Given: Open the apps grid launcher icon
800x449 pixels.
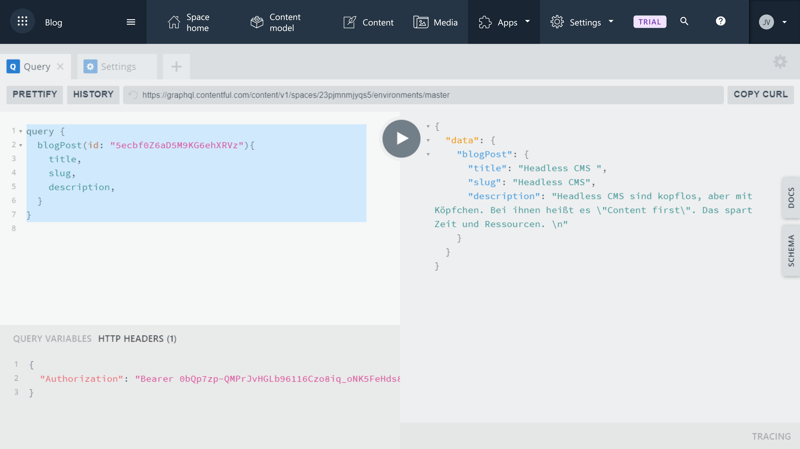Looking at the screenshot, I should click(22, 21).
